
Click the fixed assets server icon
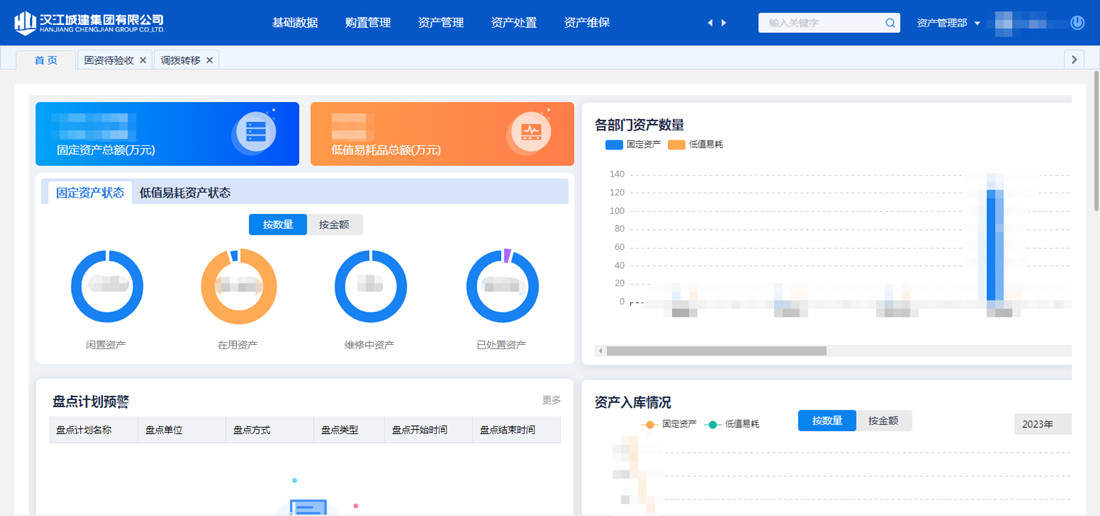click(x=255, y=133)
